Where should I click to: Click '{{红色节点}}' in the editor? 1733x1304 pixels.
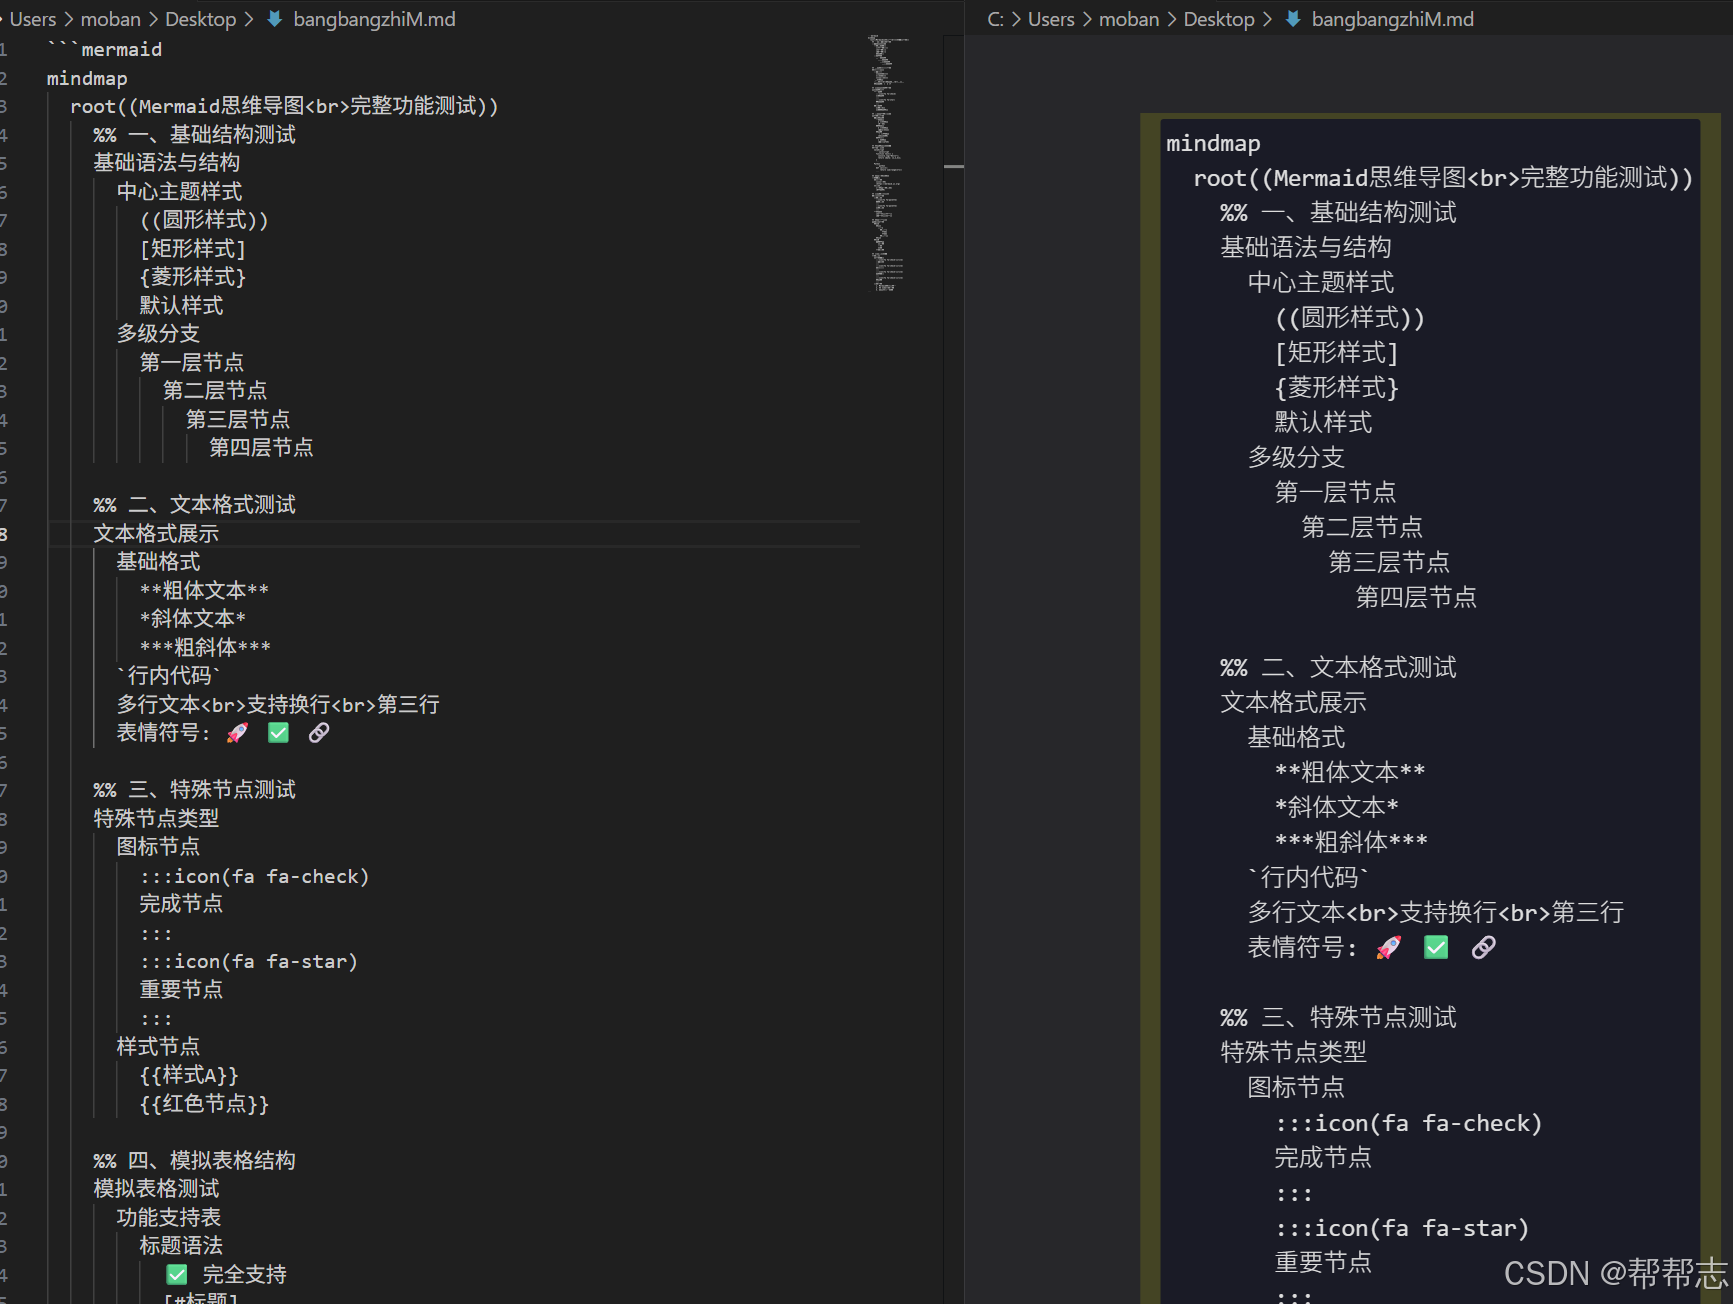[204, 1103]
